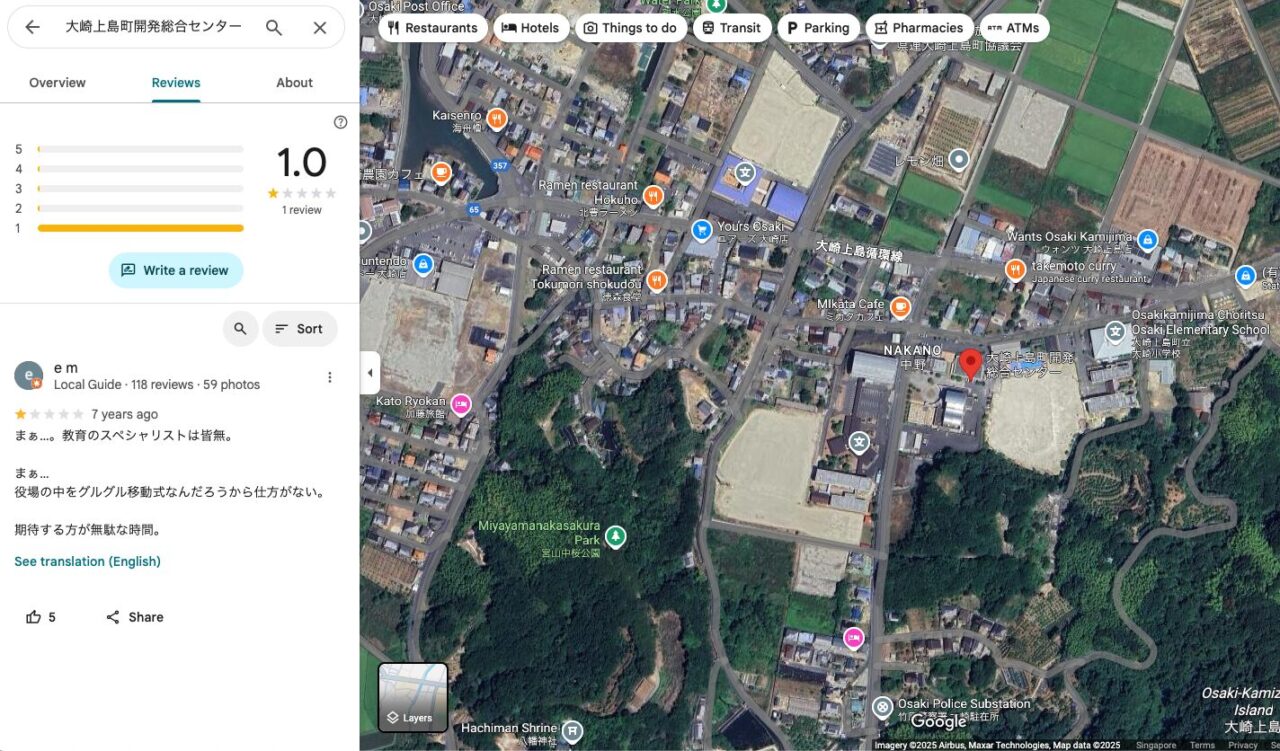The width and height of the screenshot is (1280, 751).
Task: Click the search magnifier icon in search box
Action: tap(274, 28)
